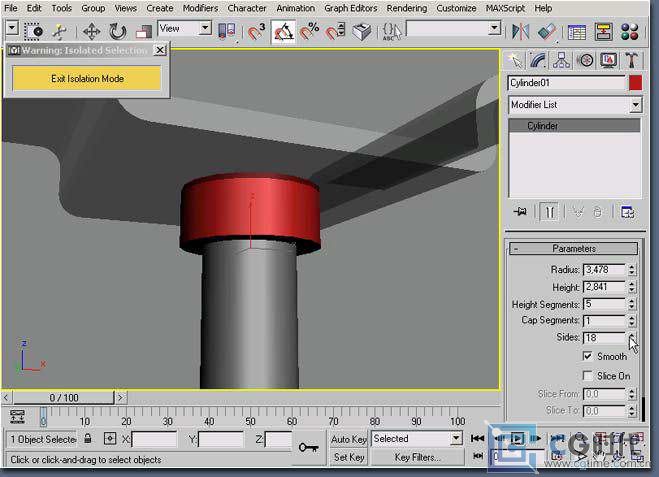This screenshot has height=477, width=659.
Task: Click the Mirror tool icon
Action: [x=520, y=32]
